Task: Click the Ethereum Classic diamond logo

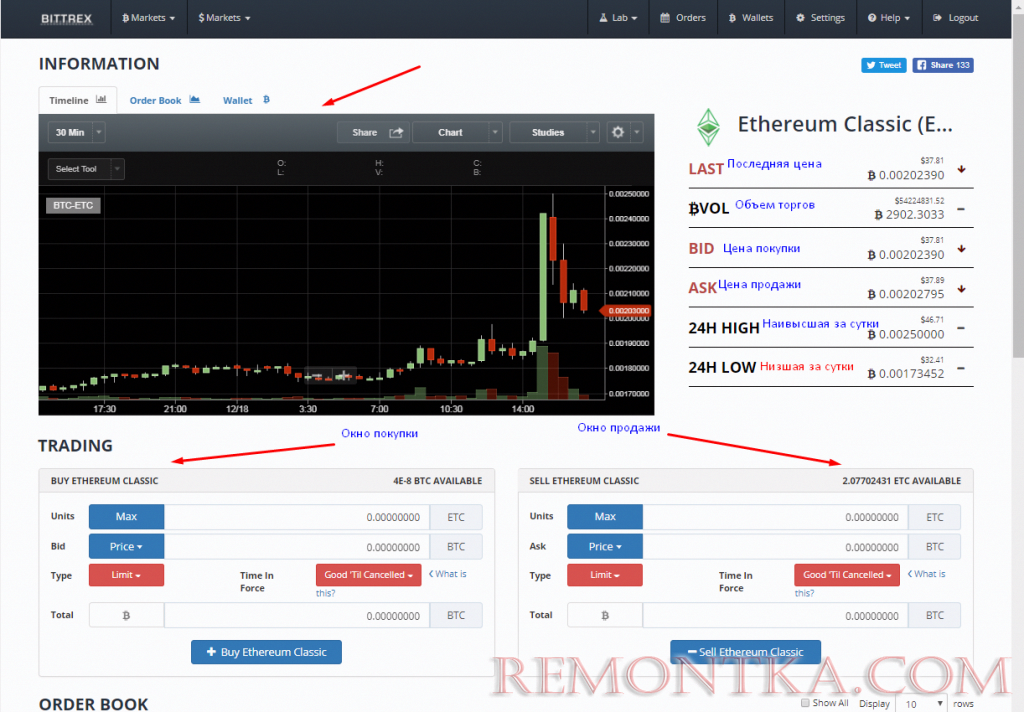Action: (708, 127)
